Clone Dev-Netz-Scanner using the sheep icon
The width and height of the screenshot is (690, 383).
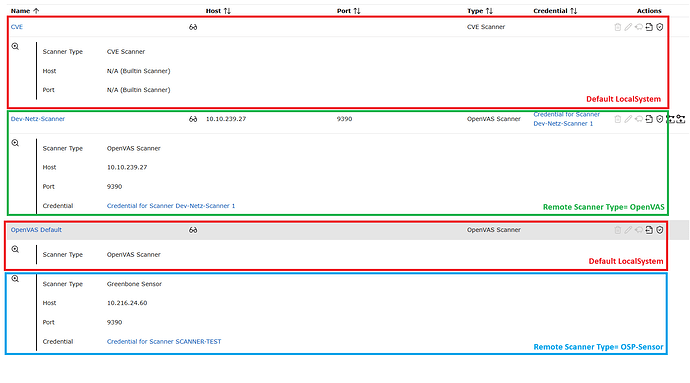639,119
